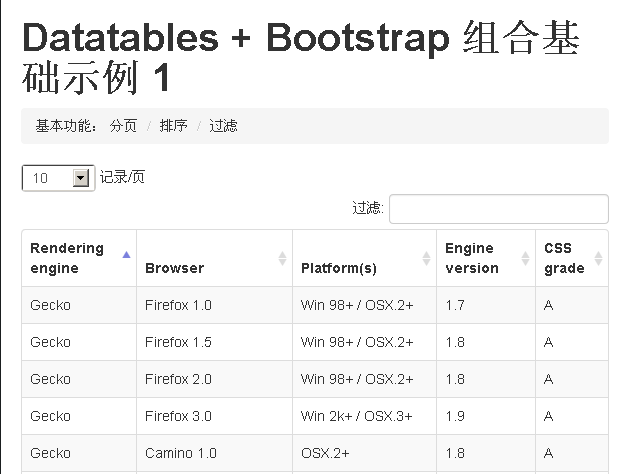The image size is (629, 474).
Task: Sort by CSS grade header text
Action: 564,258
